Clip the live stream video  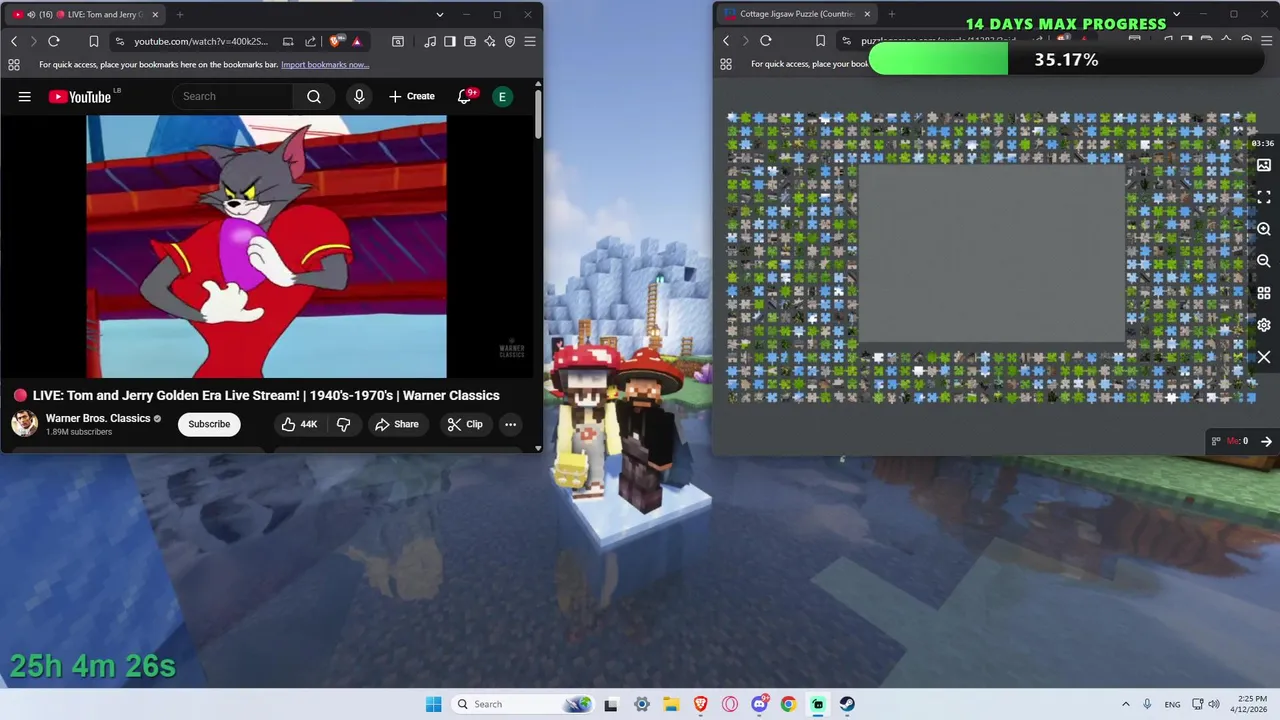pos(465,424)
